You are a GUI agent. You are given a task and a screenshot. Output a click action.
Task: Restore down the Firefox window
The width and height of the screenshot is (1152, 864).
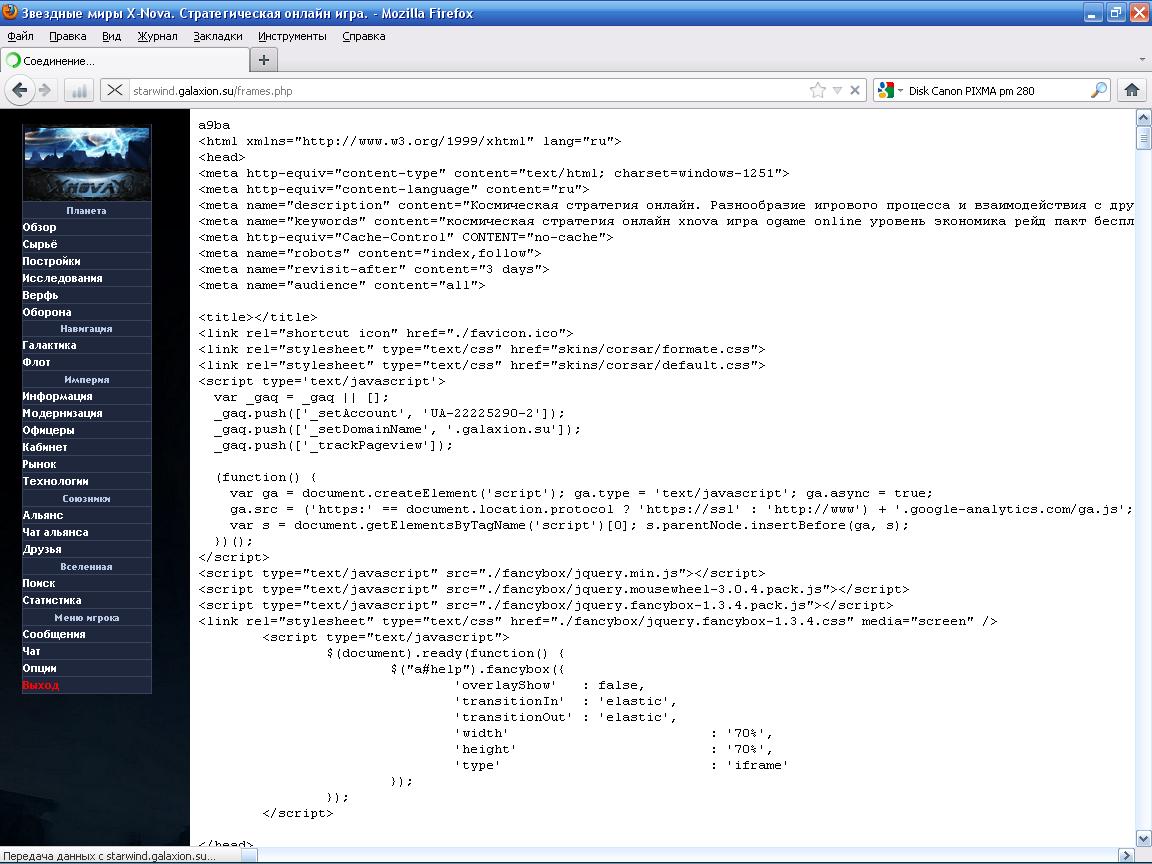(1116, 12)
